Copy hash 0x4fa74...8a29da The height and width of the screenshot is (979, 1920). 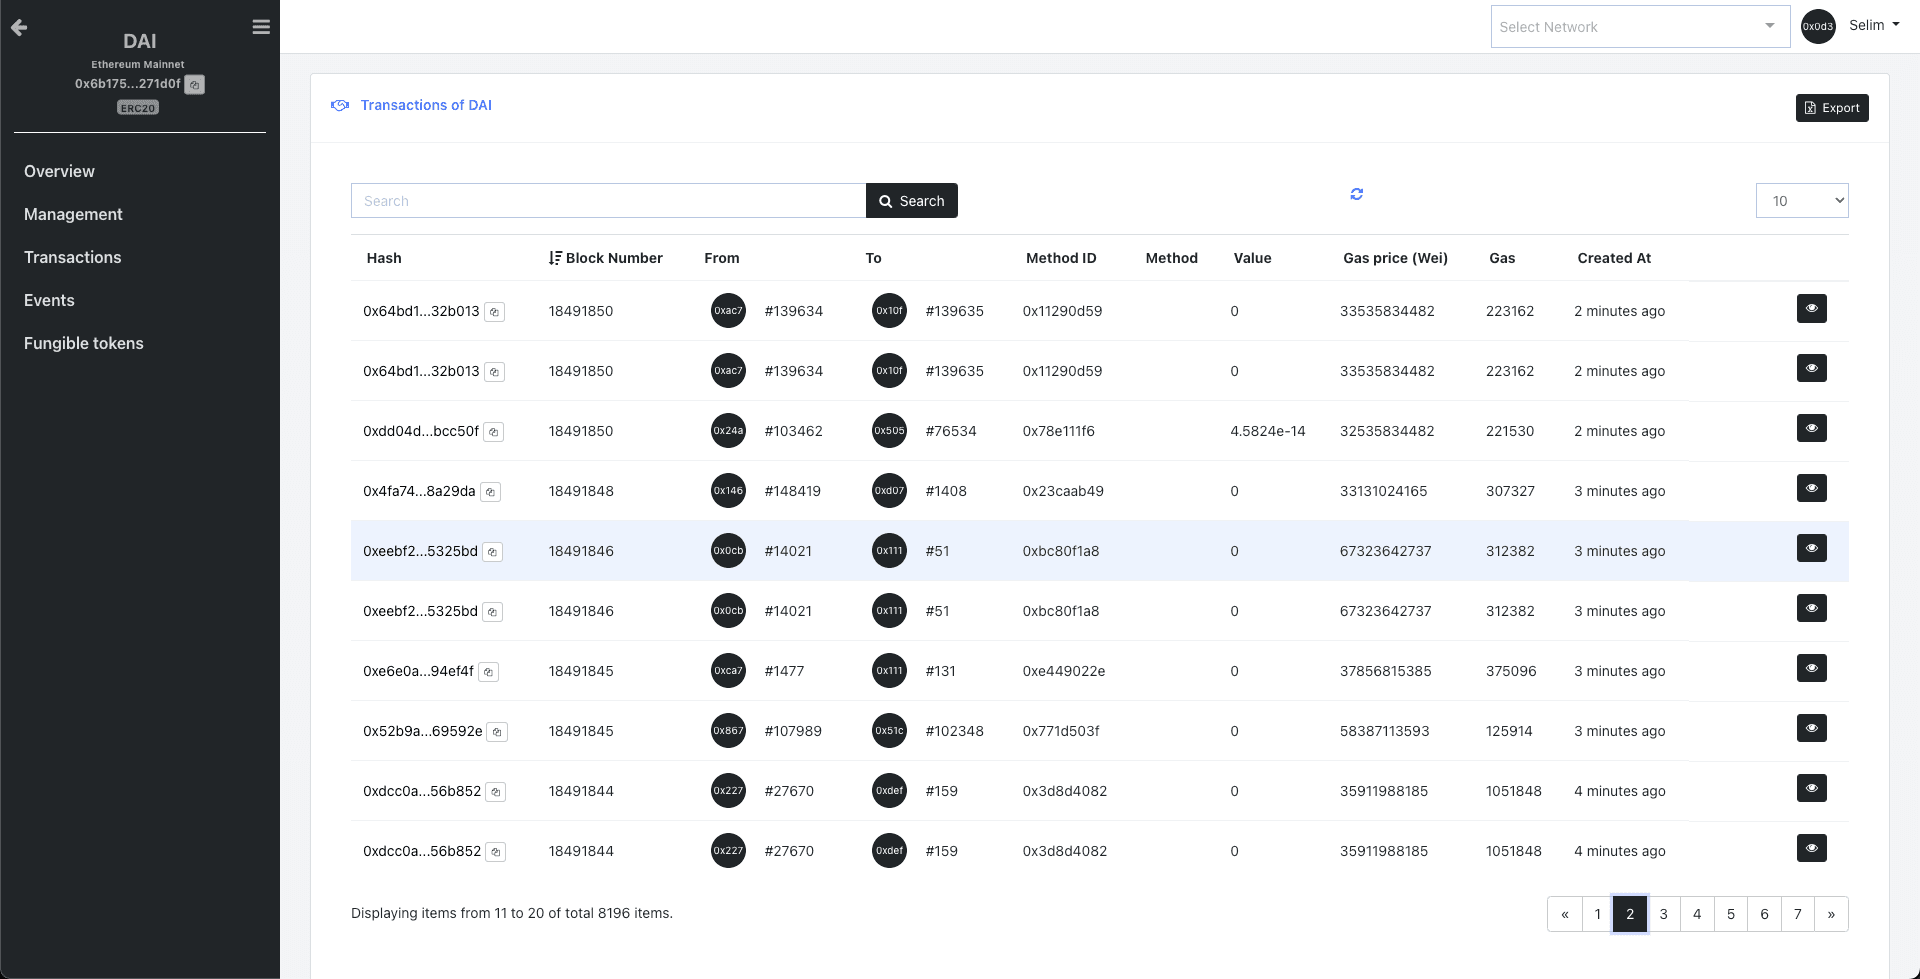(490, 492)
